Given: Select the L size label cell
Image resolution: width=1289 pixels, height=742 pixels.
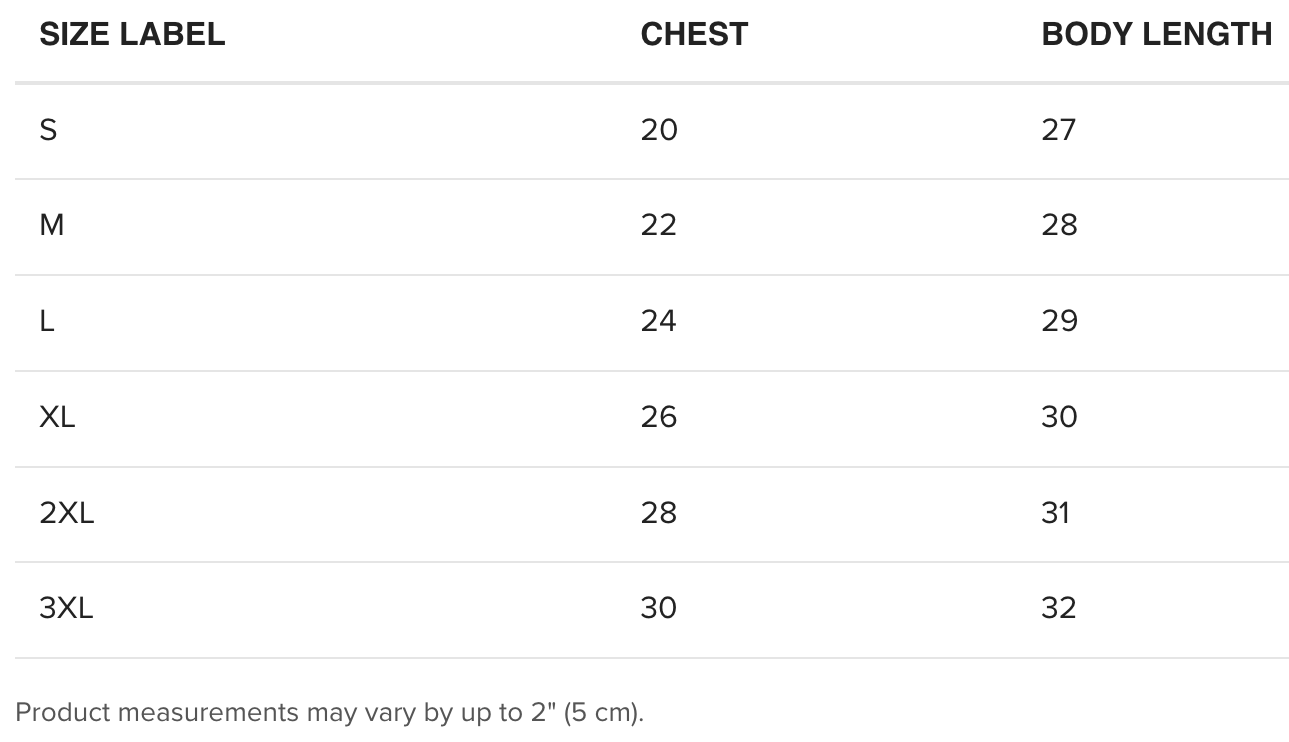Looking at the screenshot, I should 47,321.
